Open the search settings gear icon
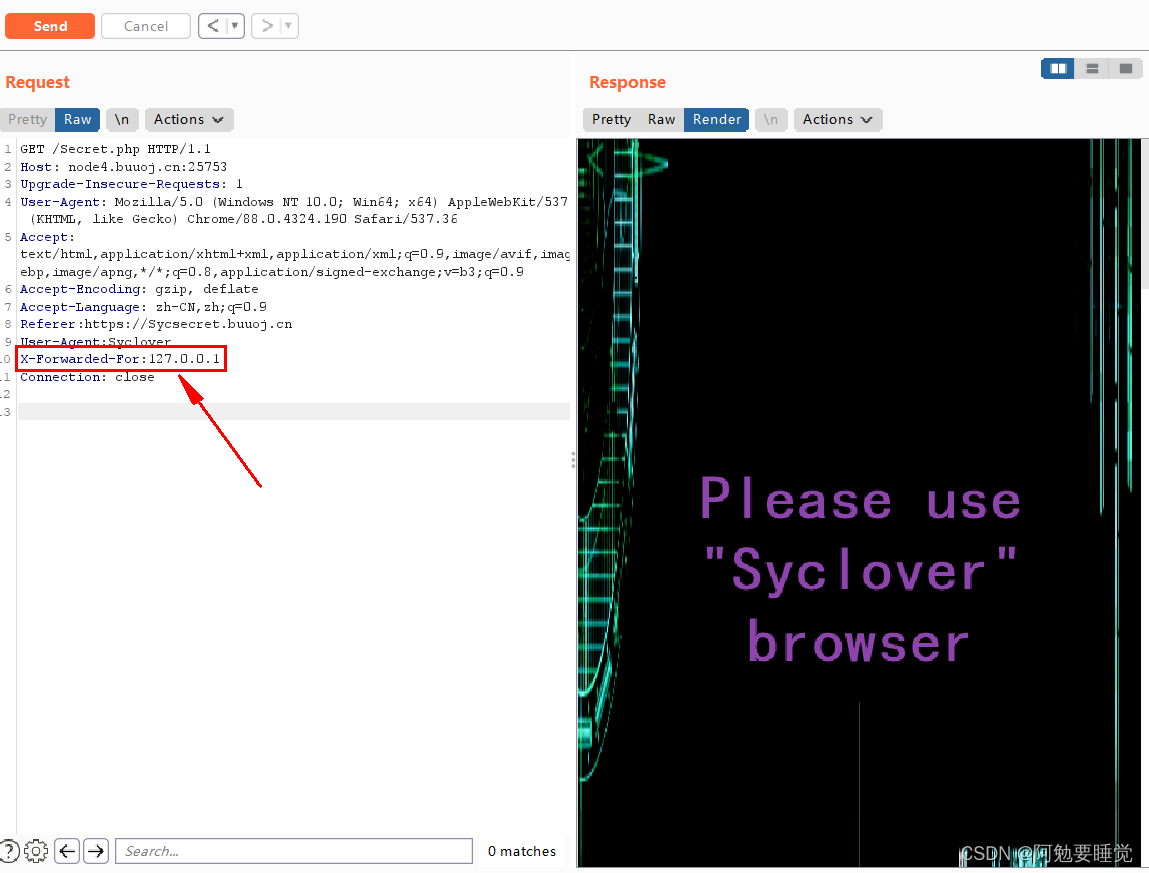 (36, 851)
